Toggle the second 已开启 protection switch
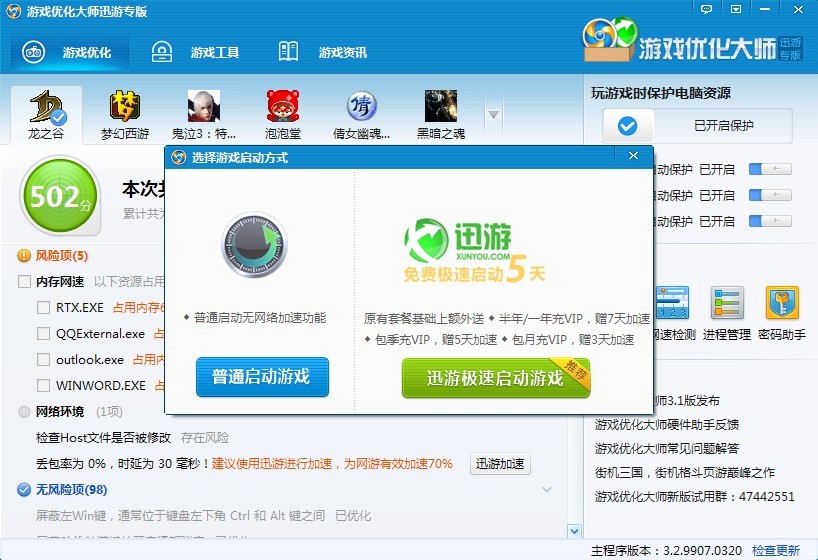This screenshot has height=560, width=818. (x=770, y=195)
